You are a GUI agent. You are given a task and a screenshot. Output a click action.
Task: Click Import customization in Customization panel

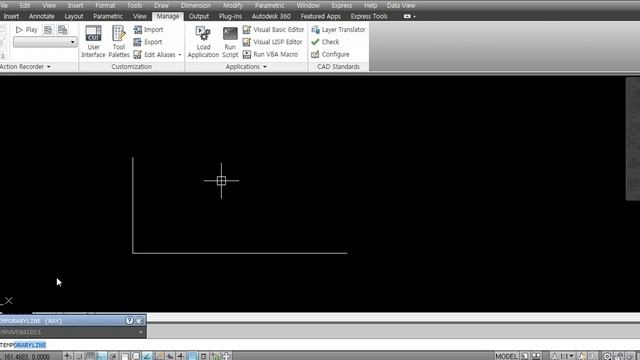pyautogui.click(x=149, y=30)
